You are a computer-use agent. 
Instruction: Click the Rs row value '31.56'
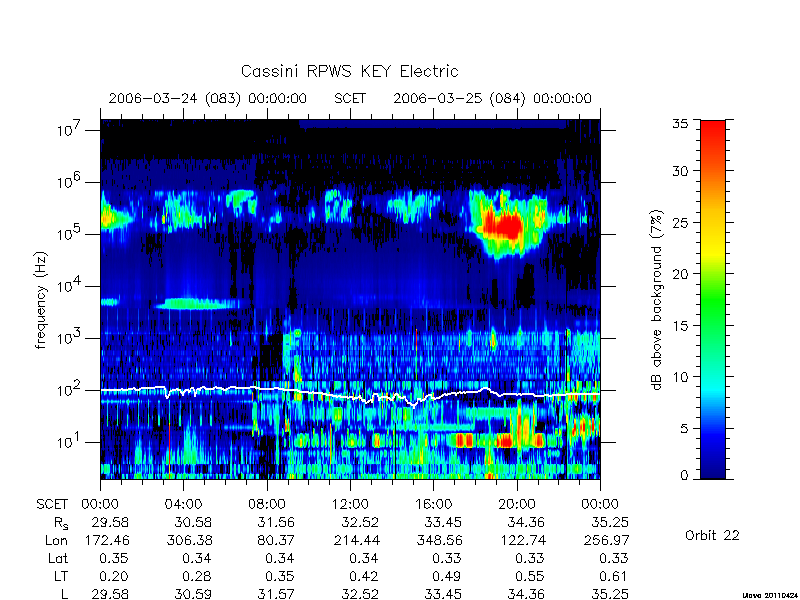coord(276,522)
